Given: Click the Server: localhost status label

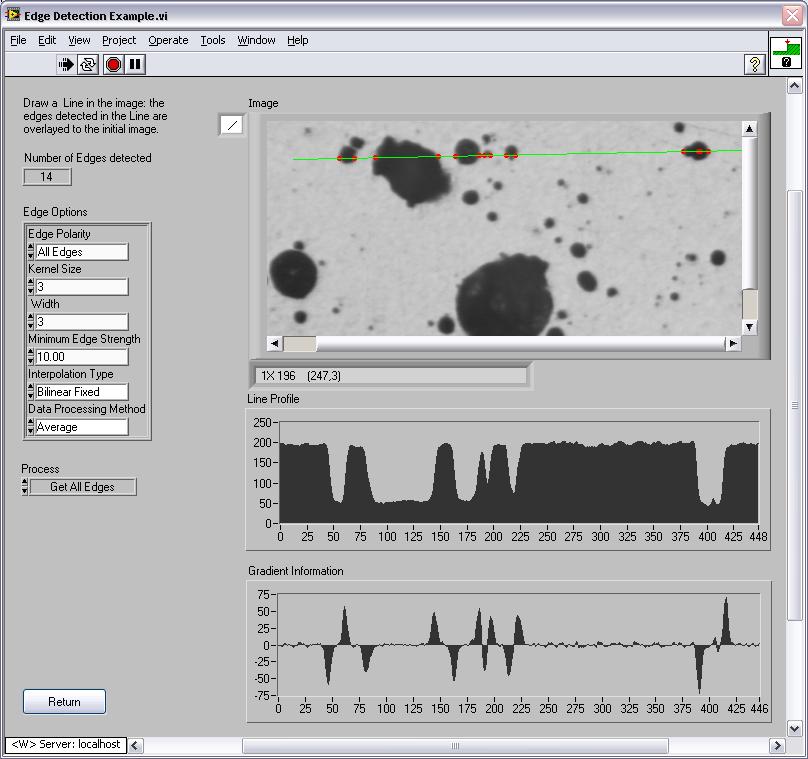Looking at the screenshot, I should [x=66, y=745].
